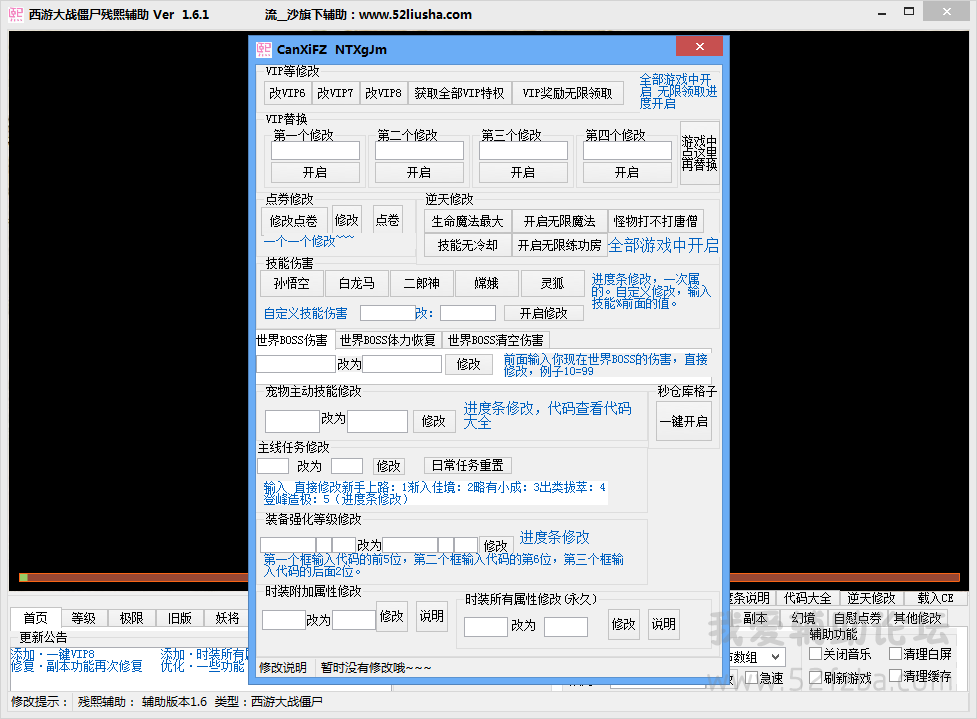
Task: Open 旧版 tab in main window
Action: [179, 618]
